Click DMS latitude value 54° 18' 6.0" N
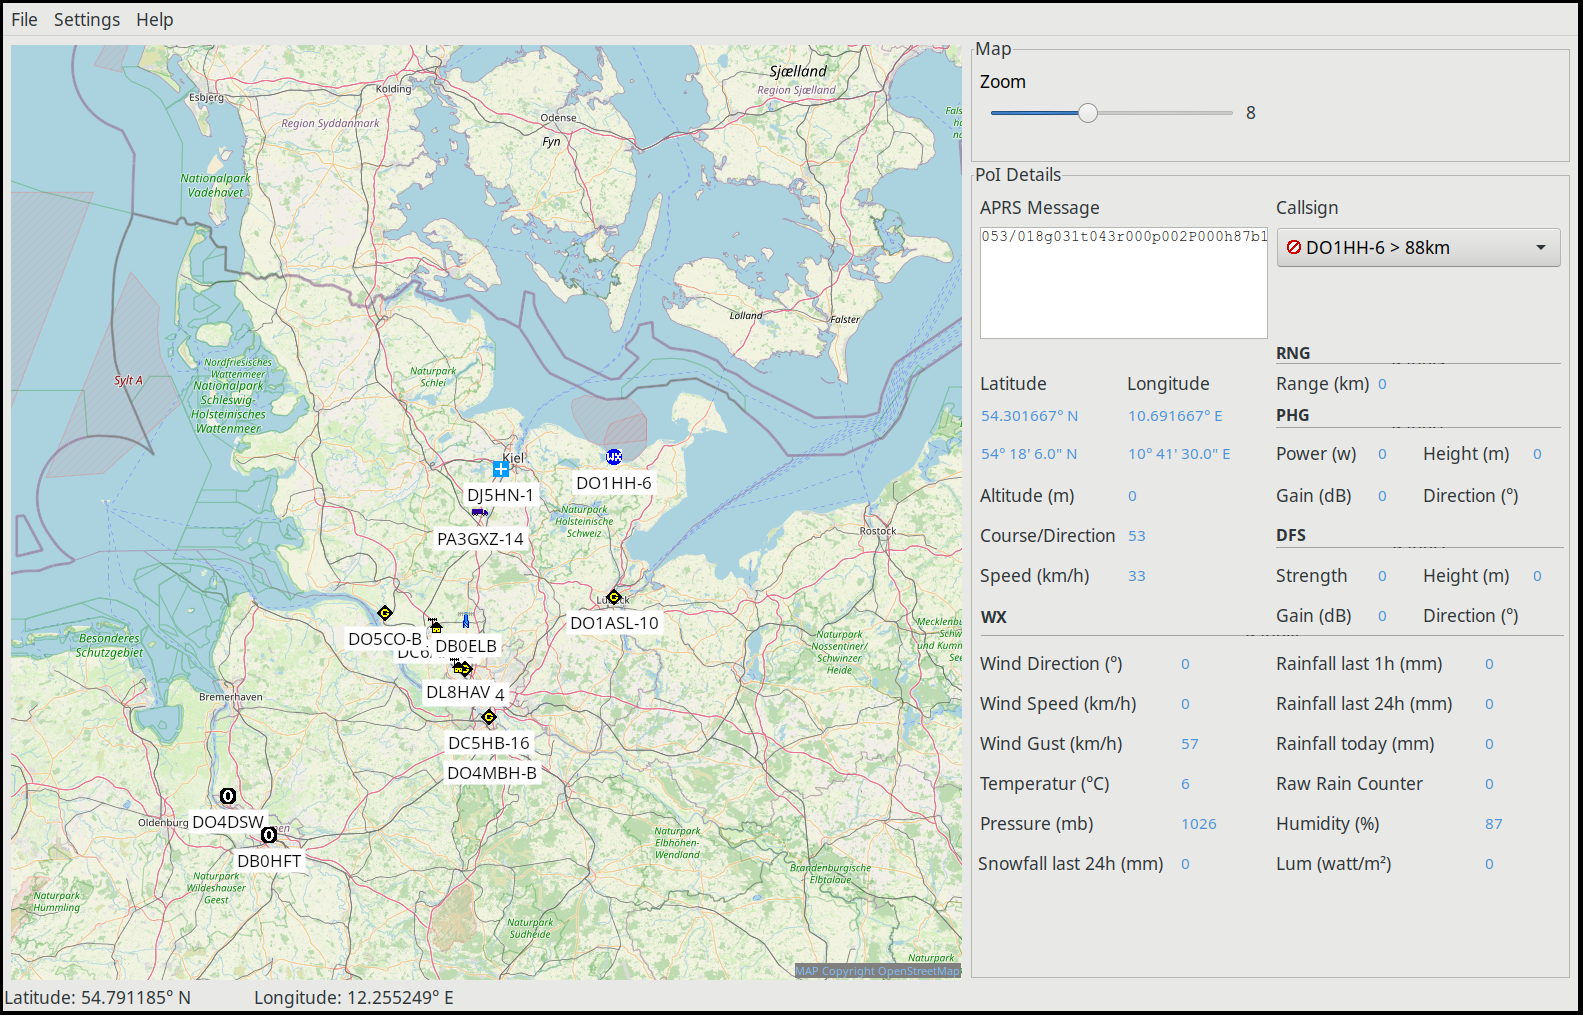This screenshot has height=1015, width=1583. tap(1029, 454)
